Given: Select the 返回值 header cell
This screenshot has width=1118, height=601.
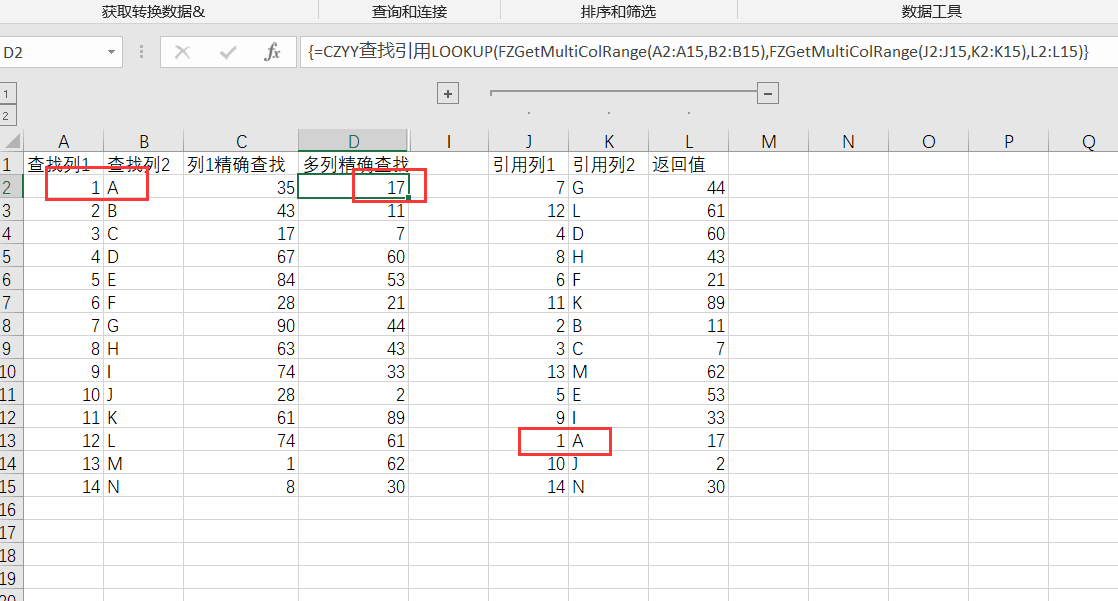Looking at the screenshot, I should click(688, 165).
